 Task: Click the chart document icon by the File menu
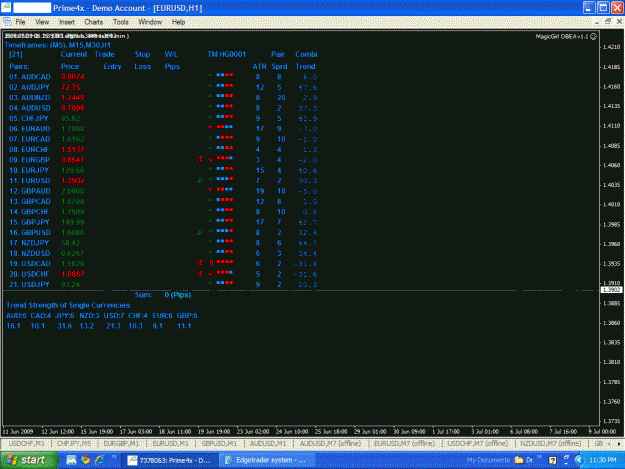click(x=7, y=22)
